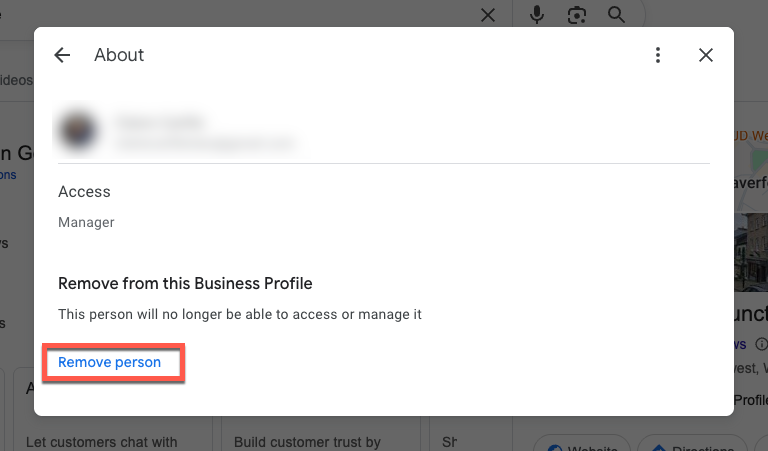Open the three-dot more options menu
The width and height of the screenshot is (768, 451).
pos(657,56)
